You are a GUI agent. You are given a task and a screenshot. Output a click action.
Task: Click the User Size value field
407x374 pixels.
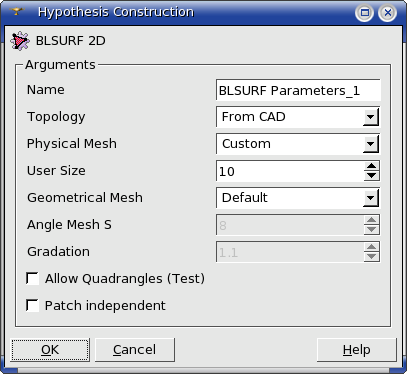tap(290, 171)
